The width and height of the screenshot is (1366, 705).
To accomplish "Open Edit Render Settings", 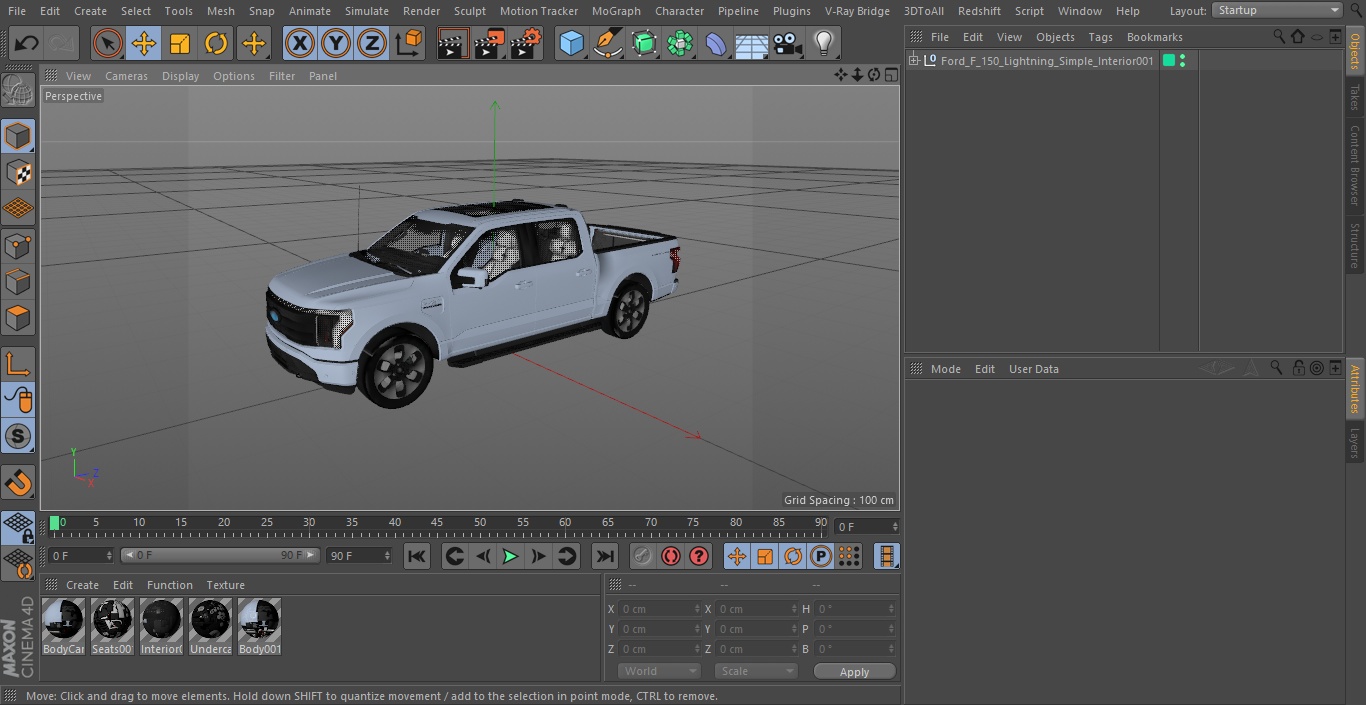I will [526, 43].
